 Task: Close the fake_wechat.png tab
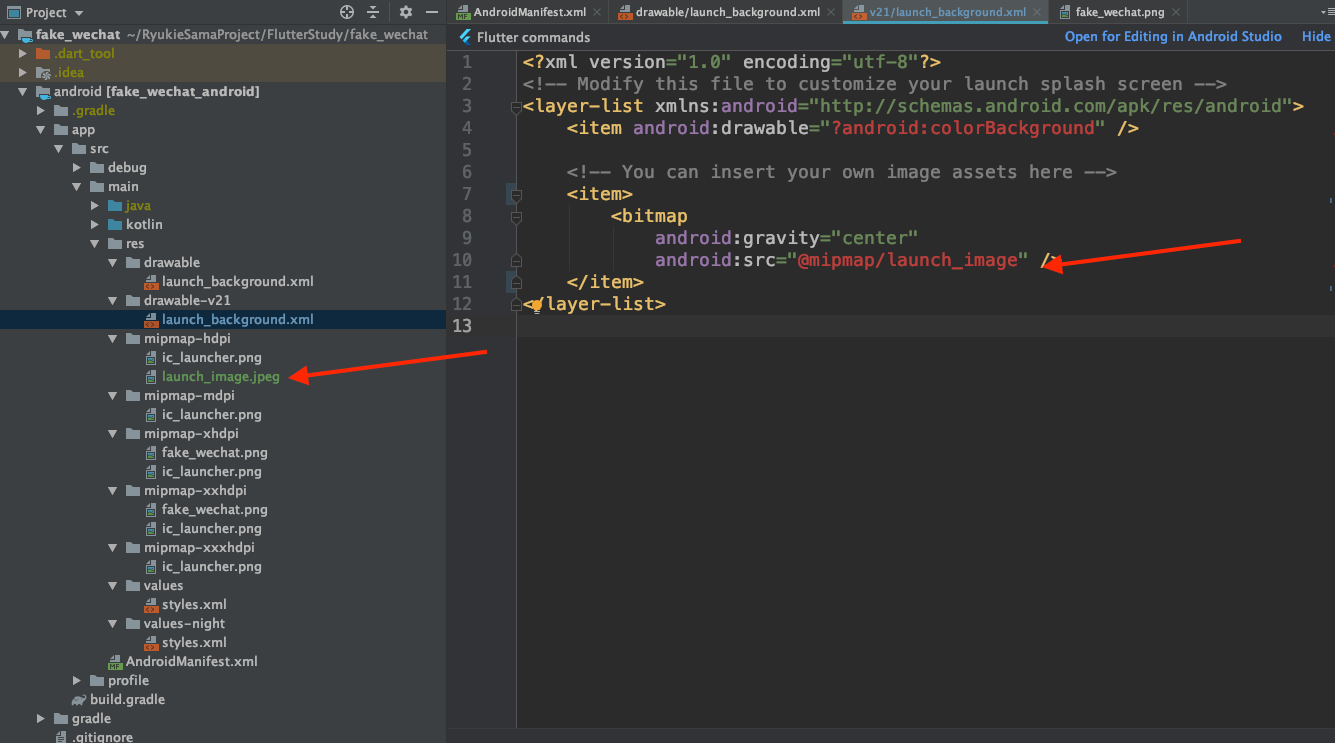[1174, 12]
